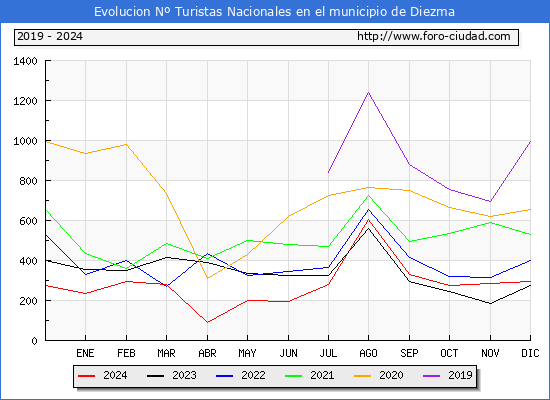Click the FEB month axis label
The image size is (550, 400).
coord(126,353)
